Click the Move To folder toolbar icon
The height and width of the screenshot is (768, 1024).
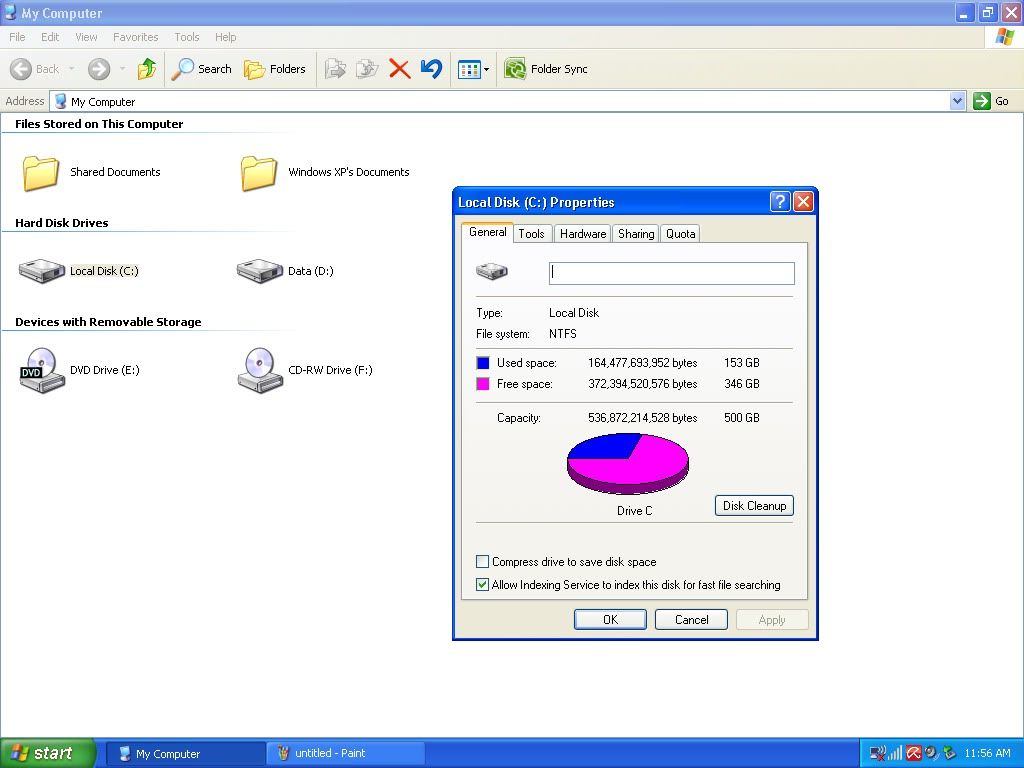click(x=336, y=69)
